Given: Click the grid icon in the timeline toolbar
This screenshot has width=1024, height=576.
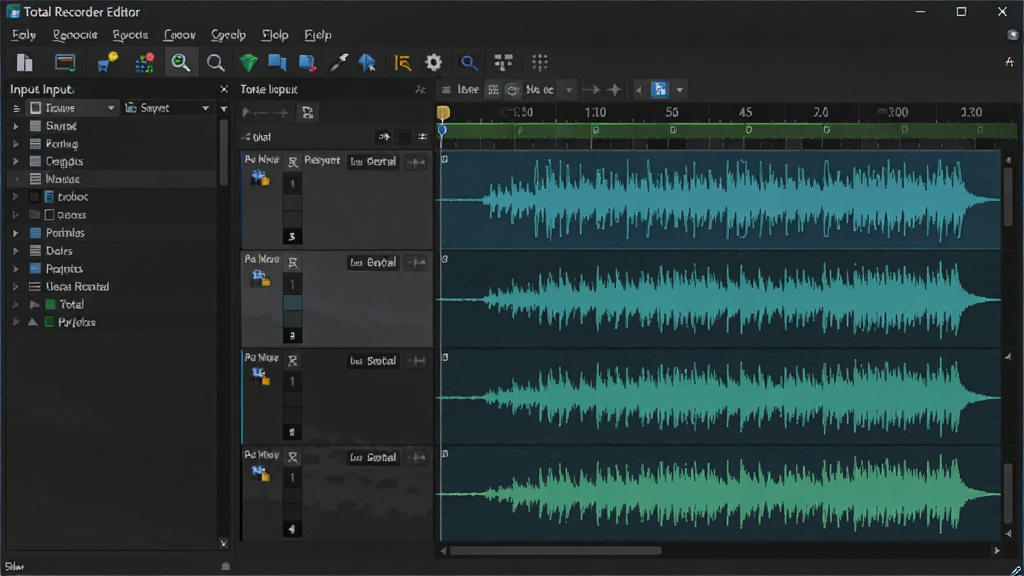Looking at the screenshot, I should [493, 89].
